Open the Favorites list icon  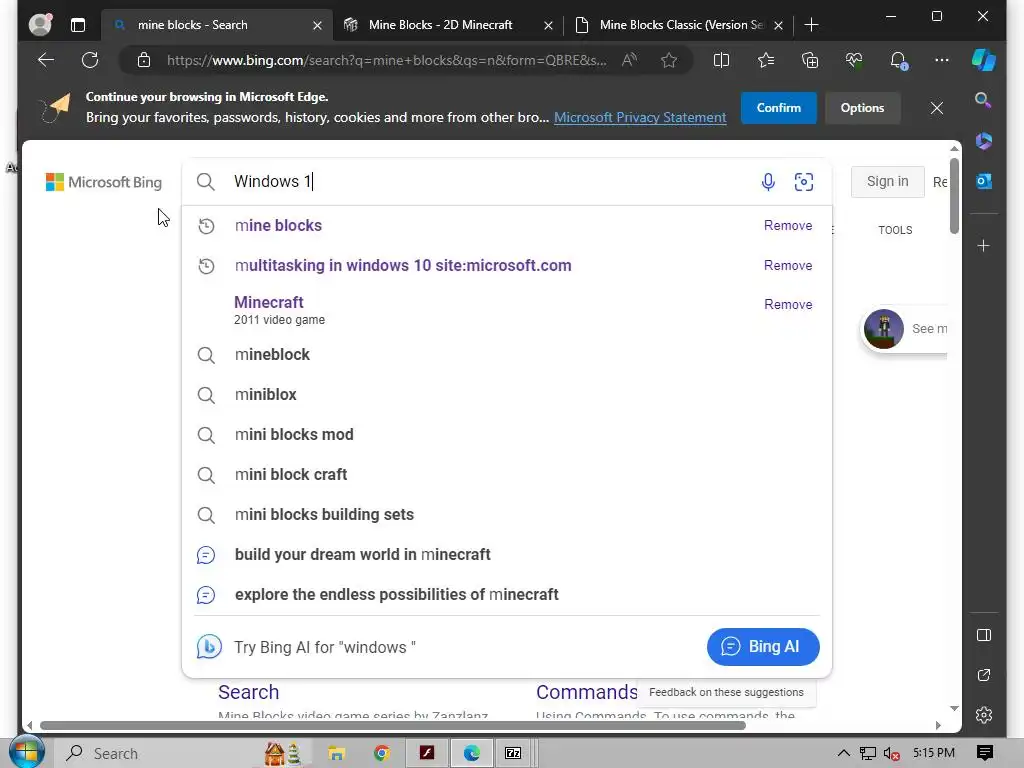pyautogui.click(x=766, y=60)
